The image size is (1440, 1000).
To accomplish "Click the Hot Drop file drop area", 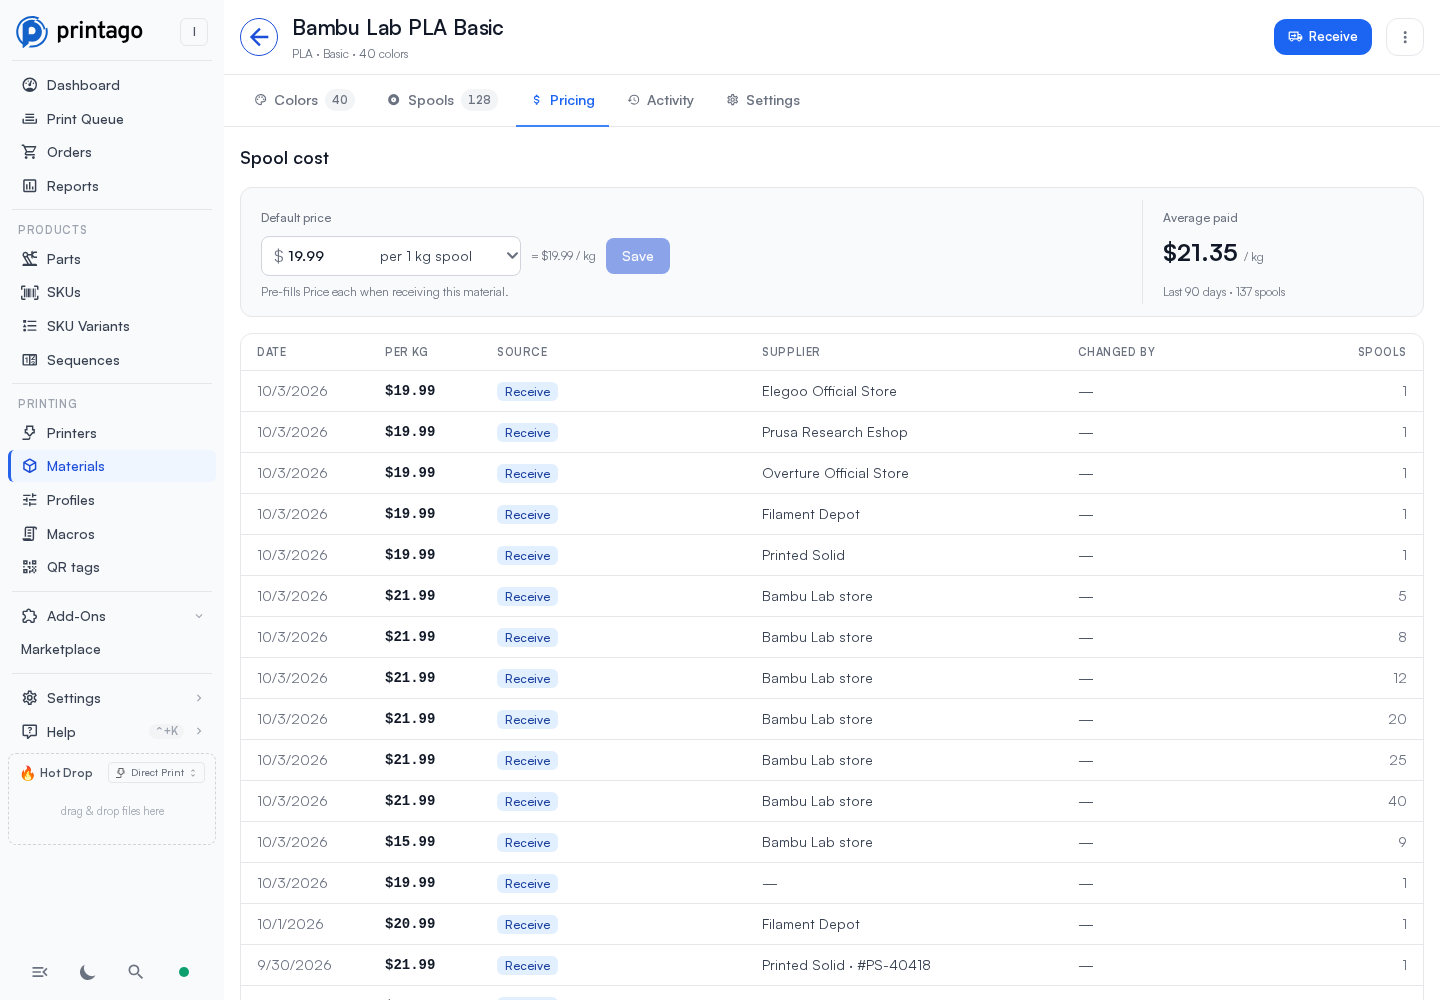I will (x=112, y=811).
